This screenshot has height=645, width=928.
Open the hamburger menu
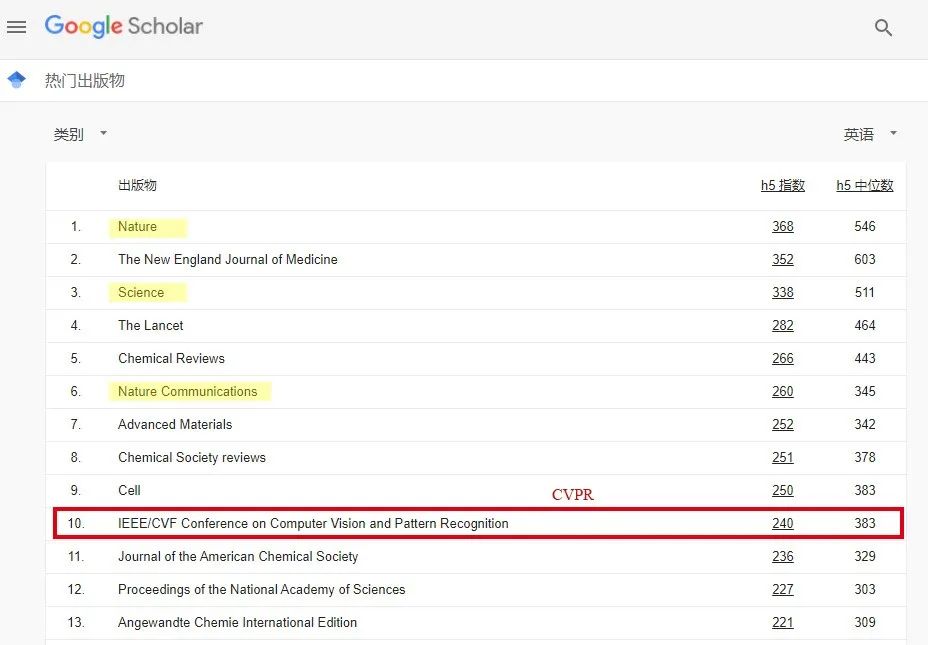click(x=16, y=27)
